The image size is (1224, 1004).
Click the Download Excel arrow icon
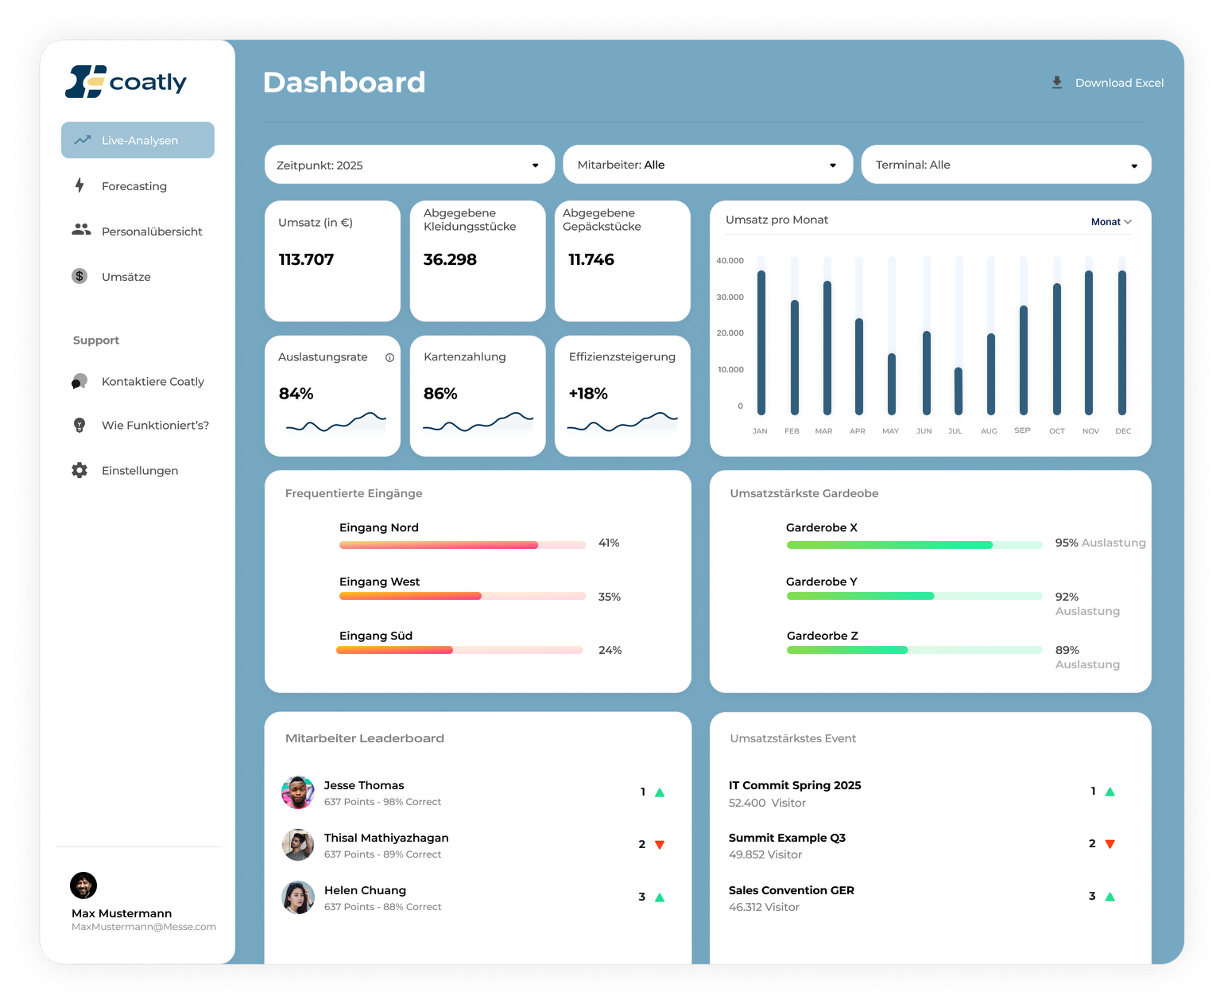point(1057,83)
